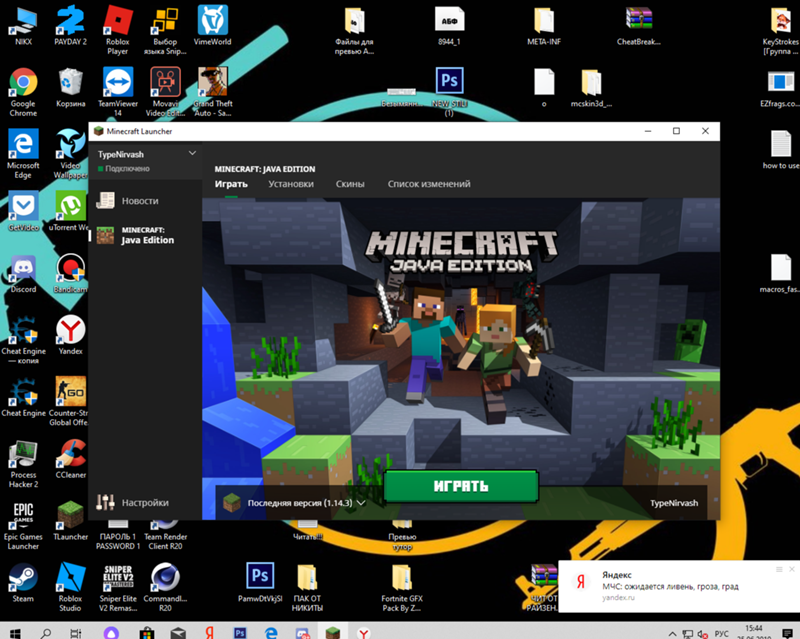The width and height of the screenshot is (800, 639).
Task: Switch to the Установки tab
Action: 291,184
